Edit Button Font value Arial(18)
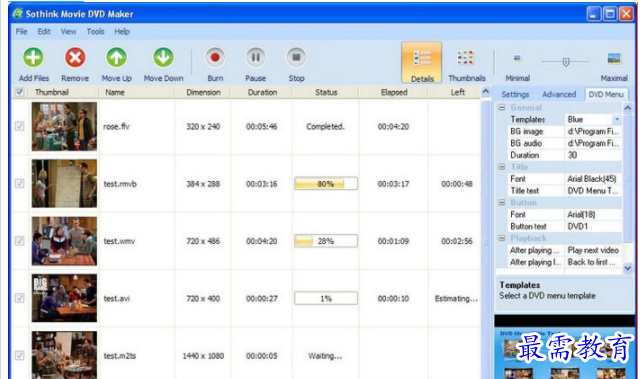The height and width of the screenshot is (379, 640). (593, 214)
